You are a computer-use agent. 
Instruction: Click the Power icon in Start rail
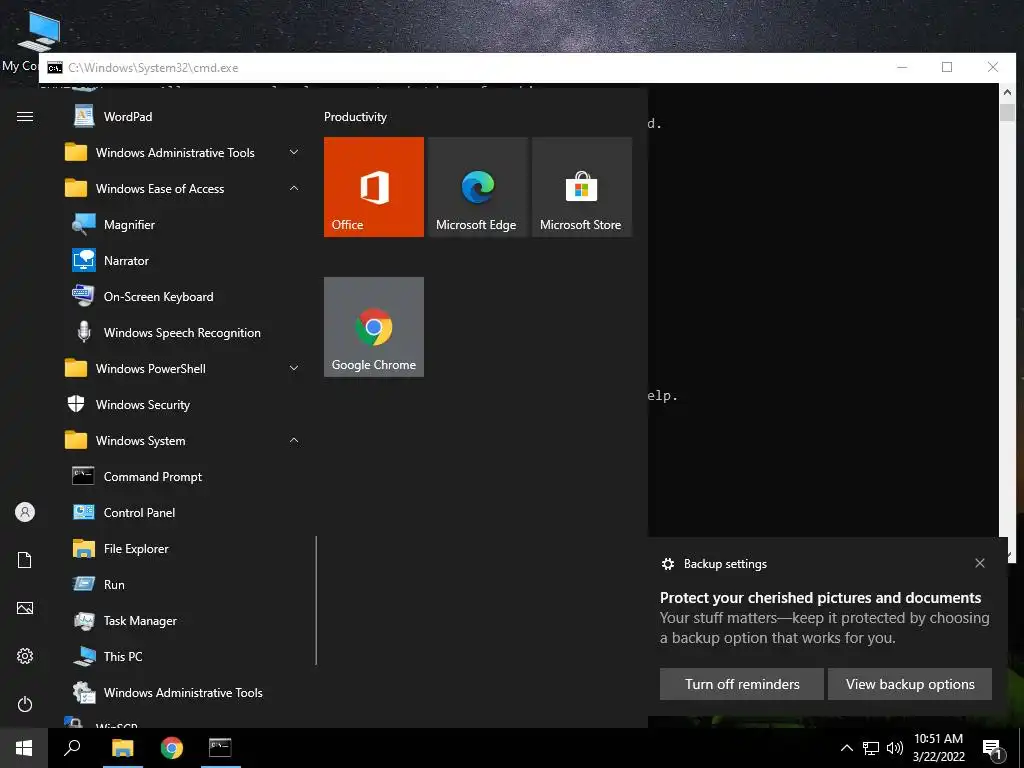click(x=25, y=704)
